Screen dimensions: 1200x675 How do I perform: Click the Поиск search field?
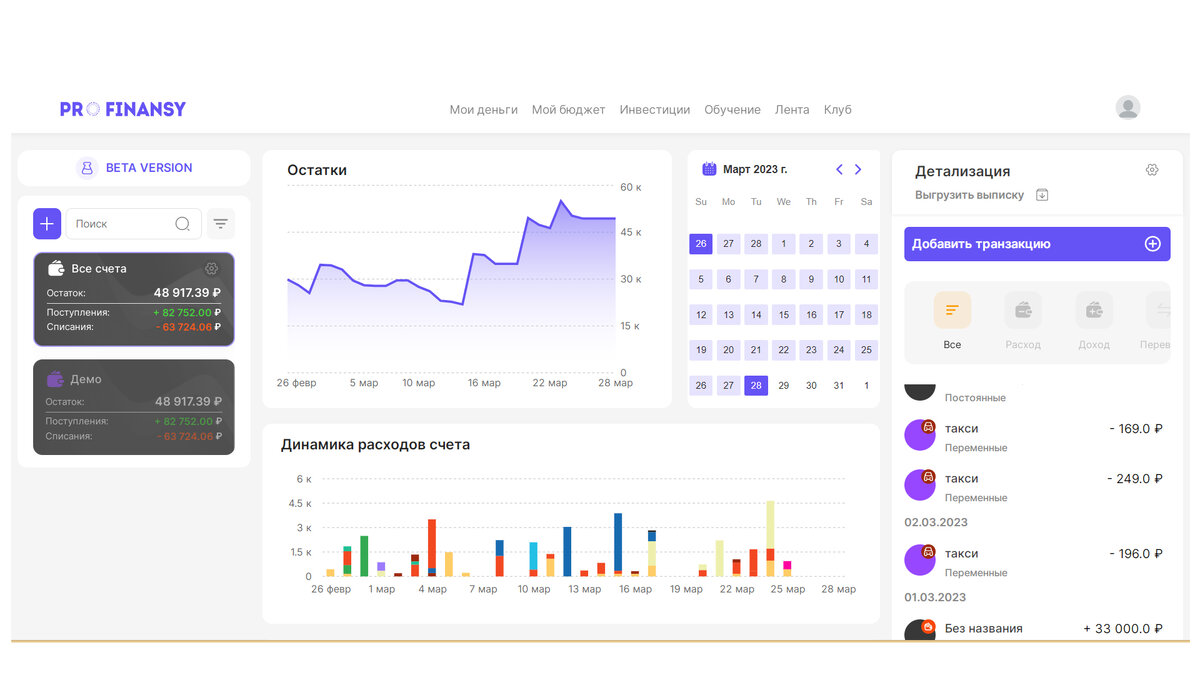pyautogui.click(x=133, y=224)
